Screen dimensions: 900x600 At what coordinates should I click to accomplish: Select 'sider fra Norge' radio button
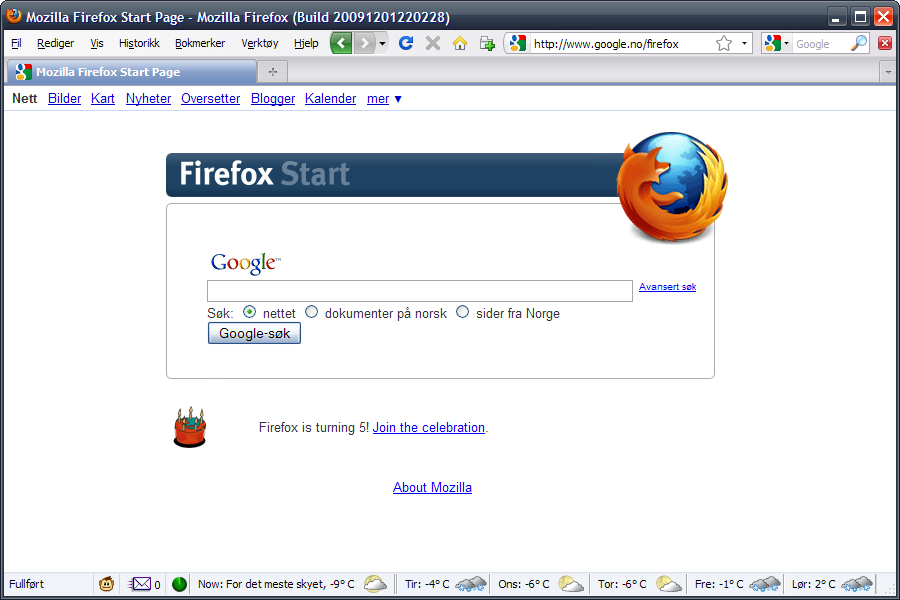point(462,312)
